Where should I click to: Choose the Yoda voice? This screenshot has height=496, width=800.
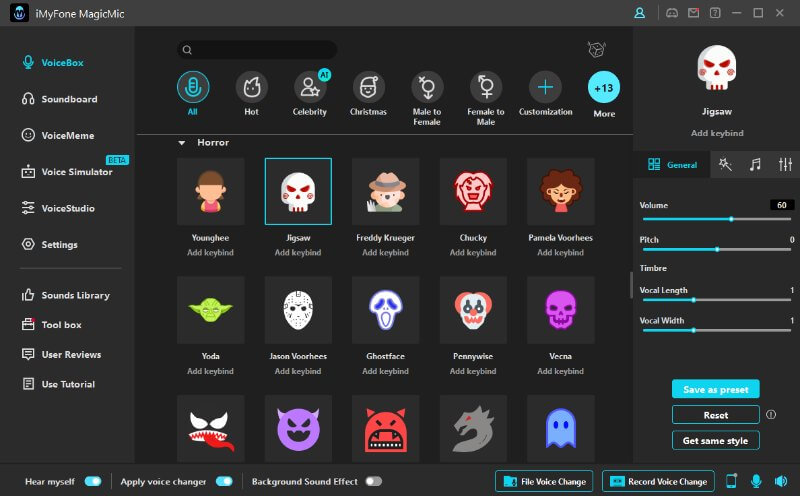[210, 310]
